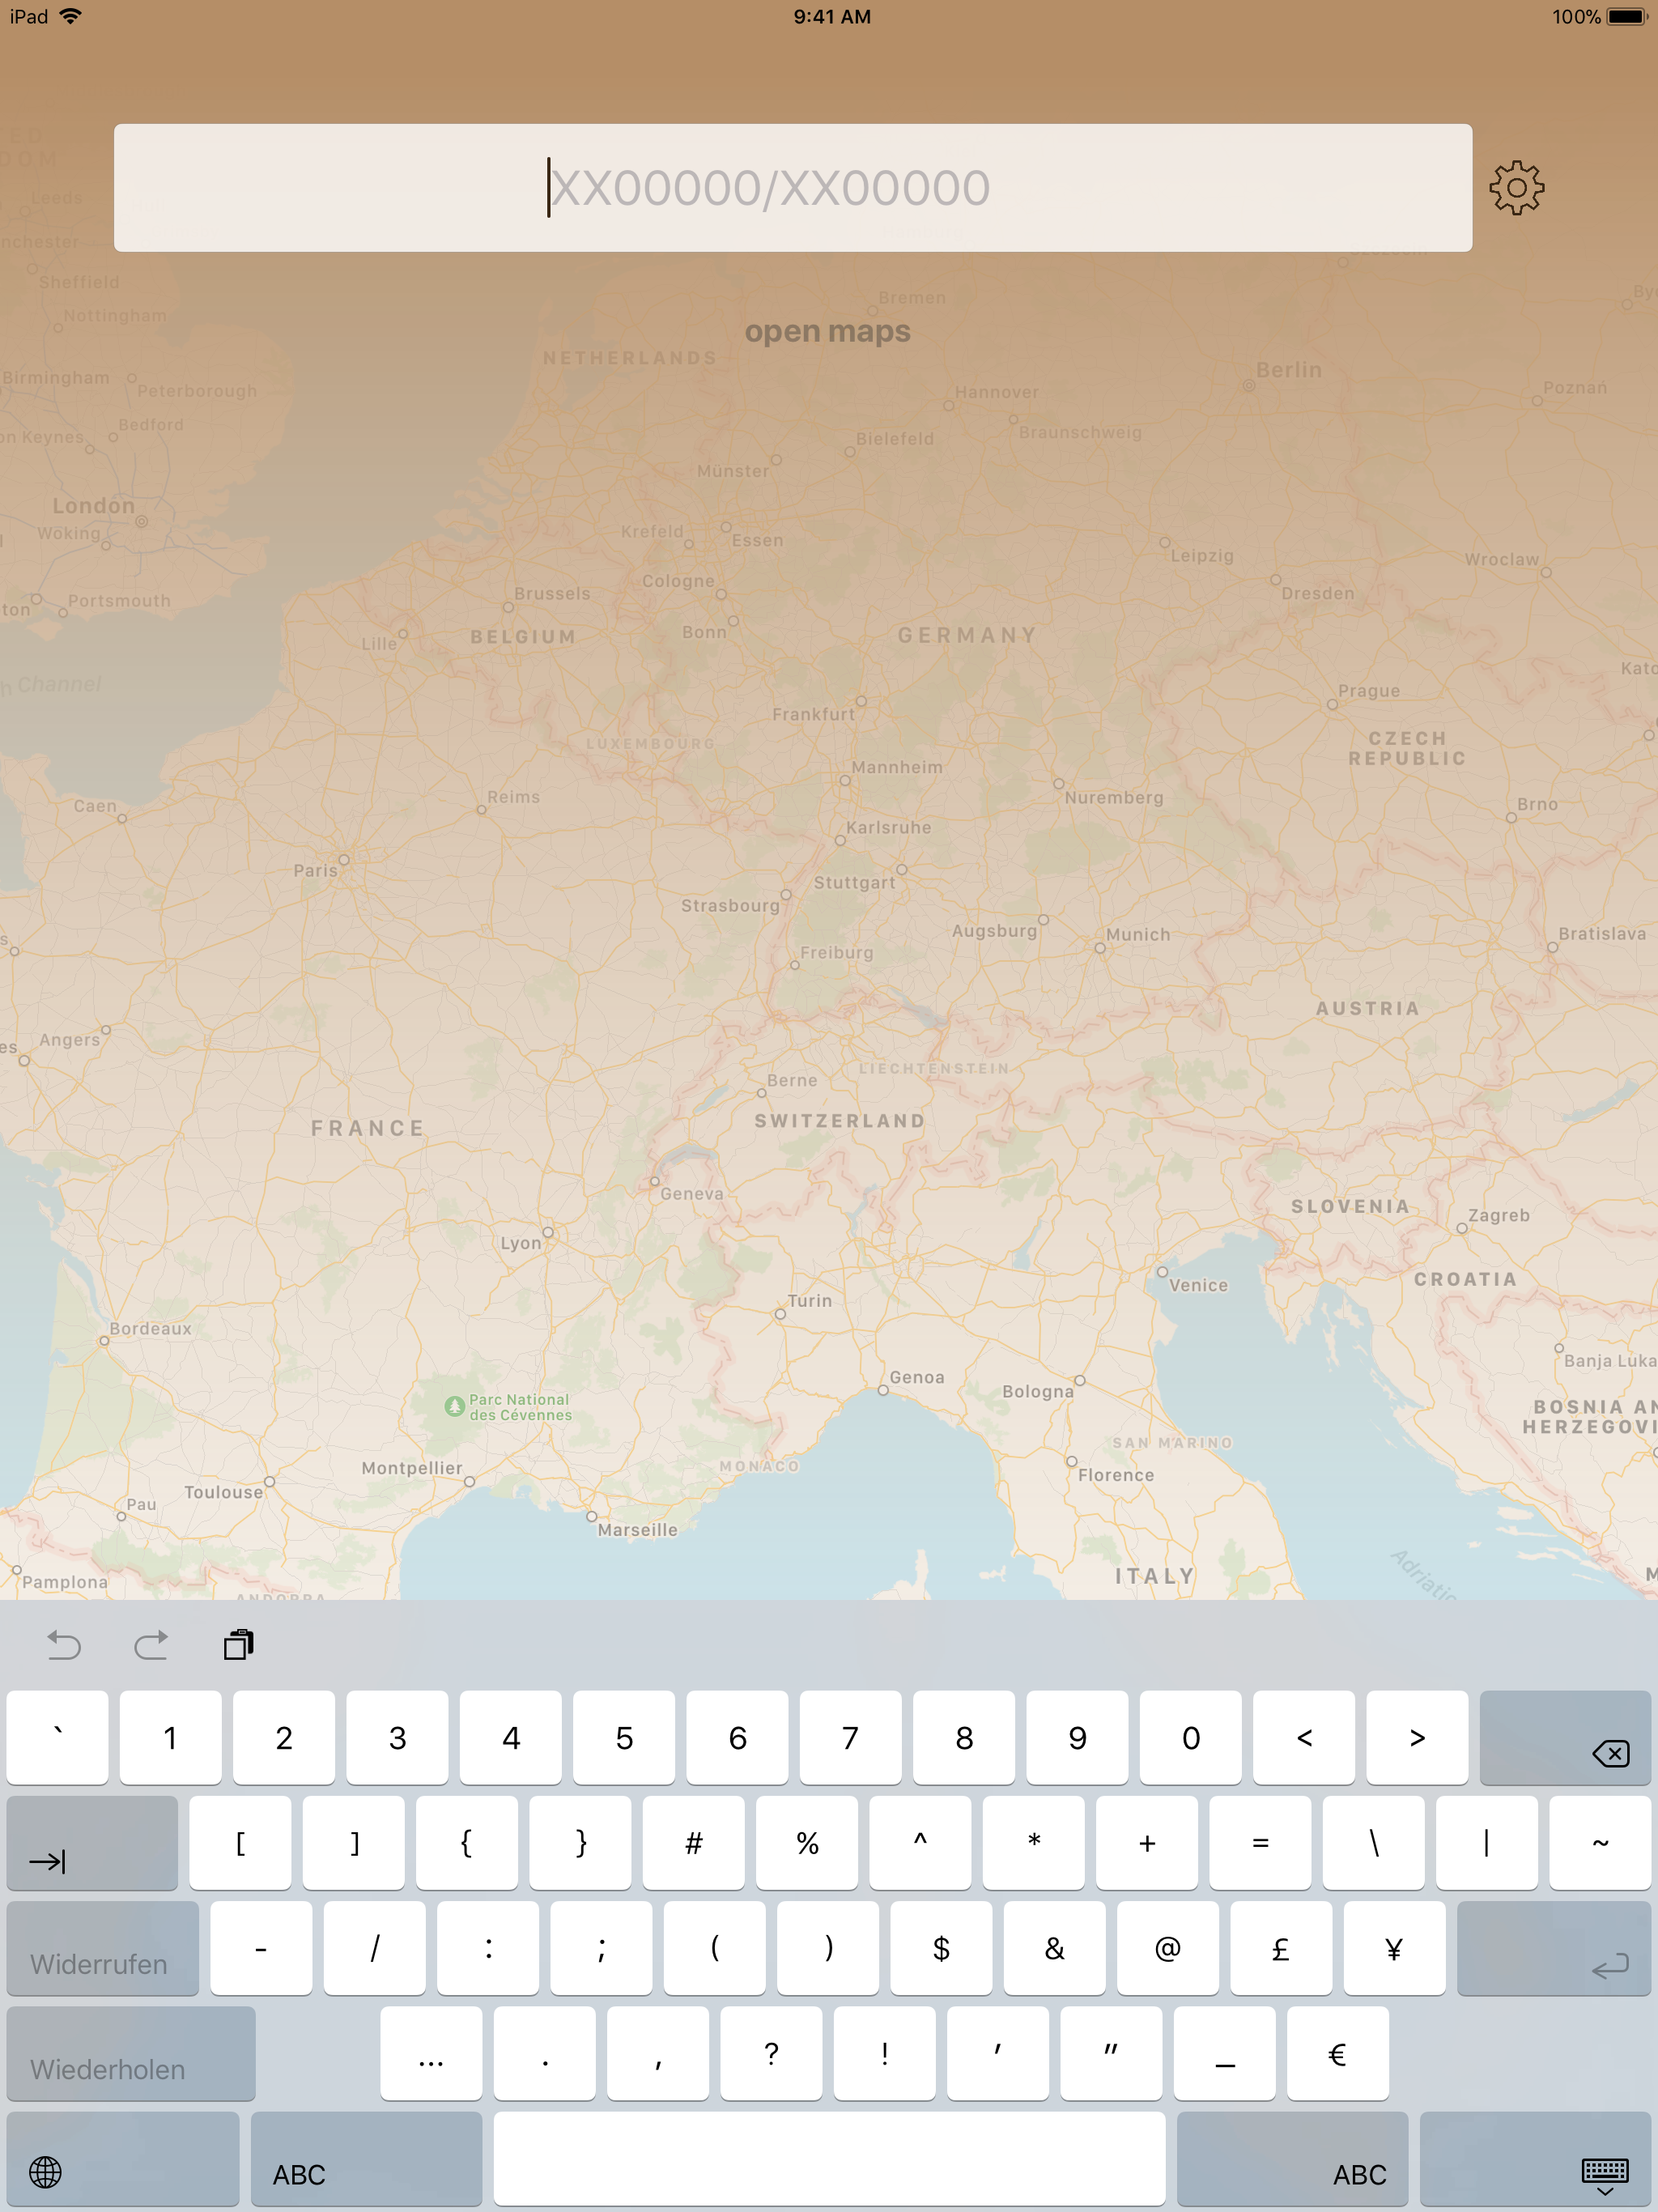The image size is (1658, 2212).
Task: Tap the open maps link
Action: tap(827, 331)
